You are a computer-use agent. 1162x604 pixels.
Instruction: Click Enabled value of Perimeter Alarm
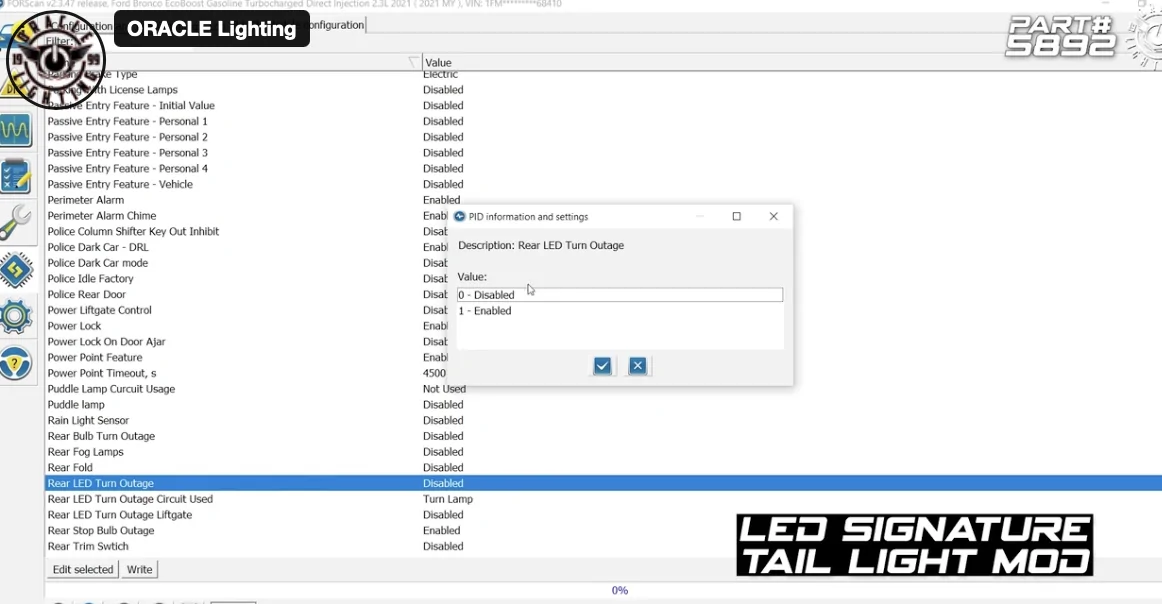click(x=442, y=200)
